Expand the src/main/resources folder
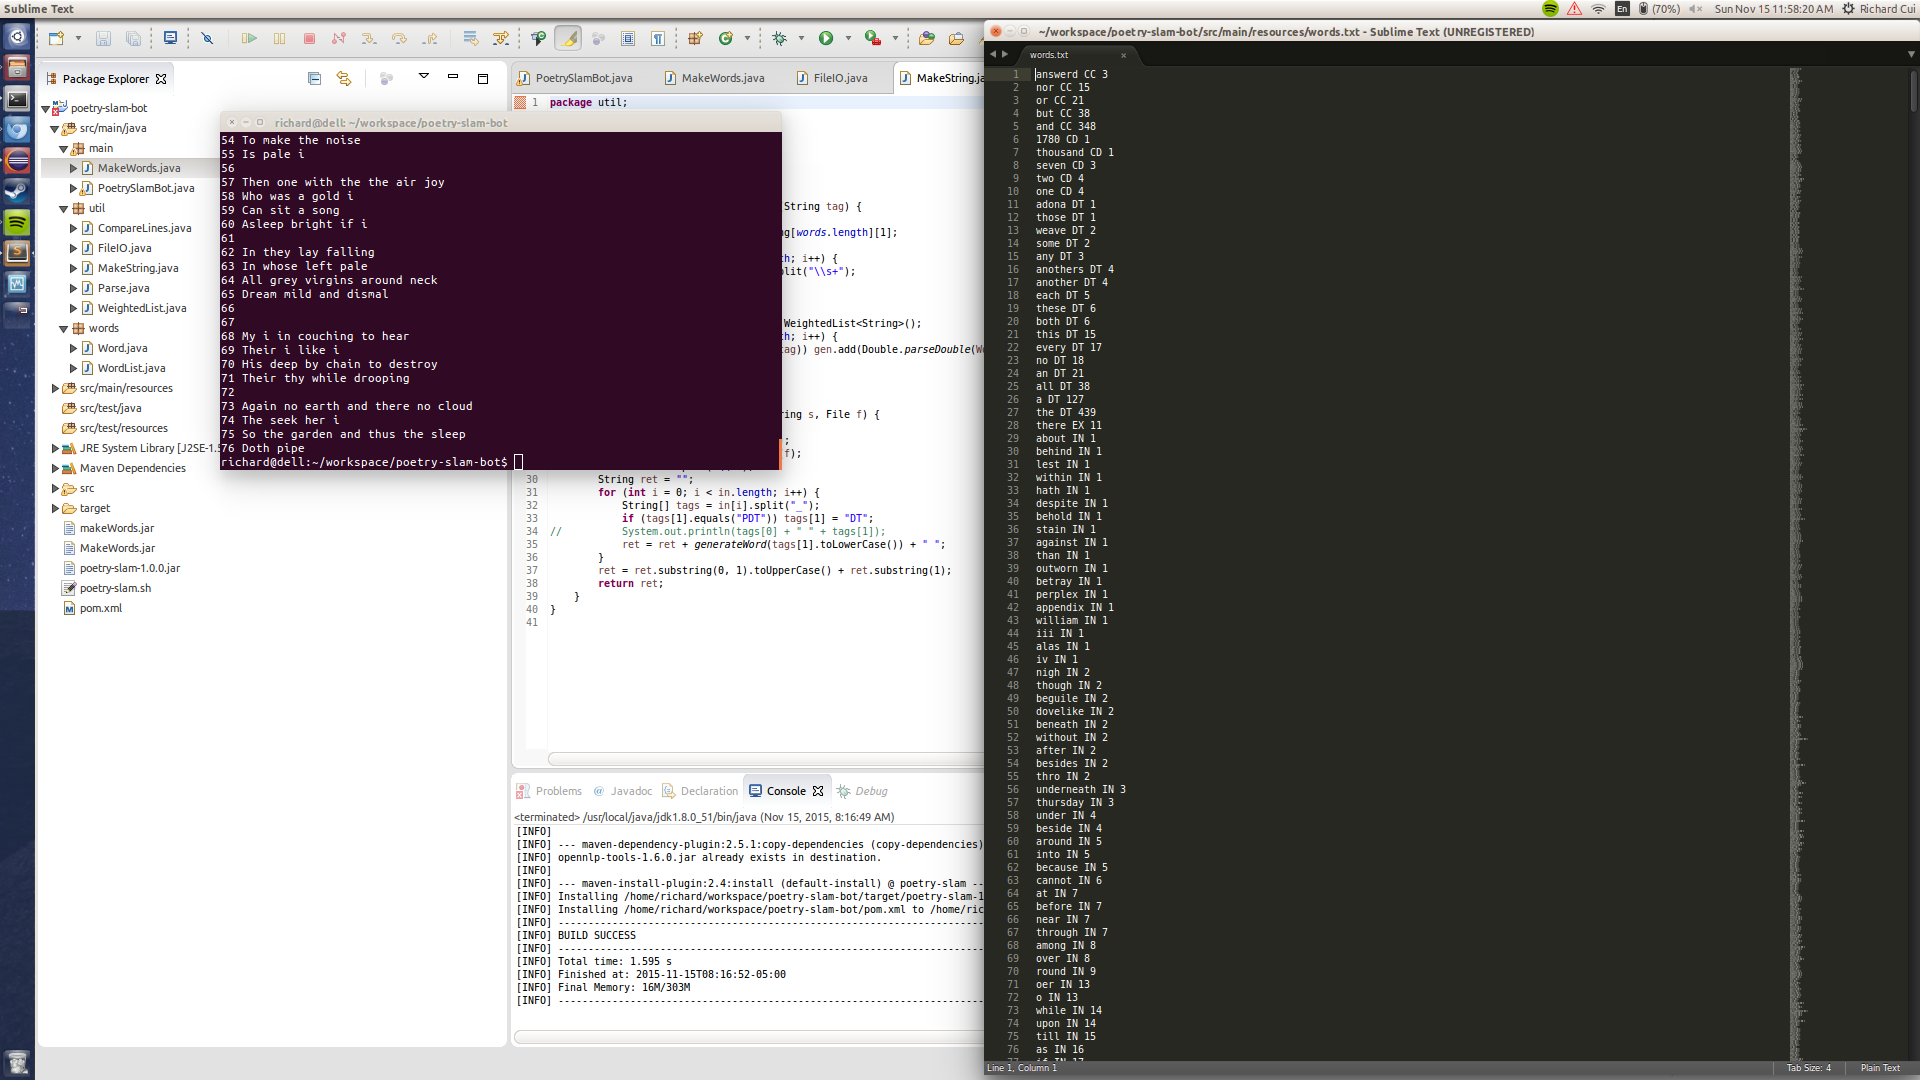The width and height of the screenshot is (1920, 1080). (56, 388)
